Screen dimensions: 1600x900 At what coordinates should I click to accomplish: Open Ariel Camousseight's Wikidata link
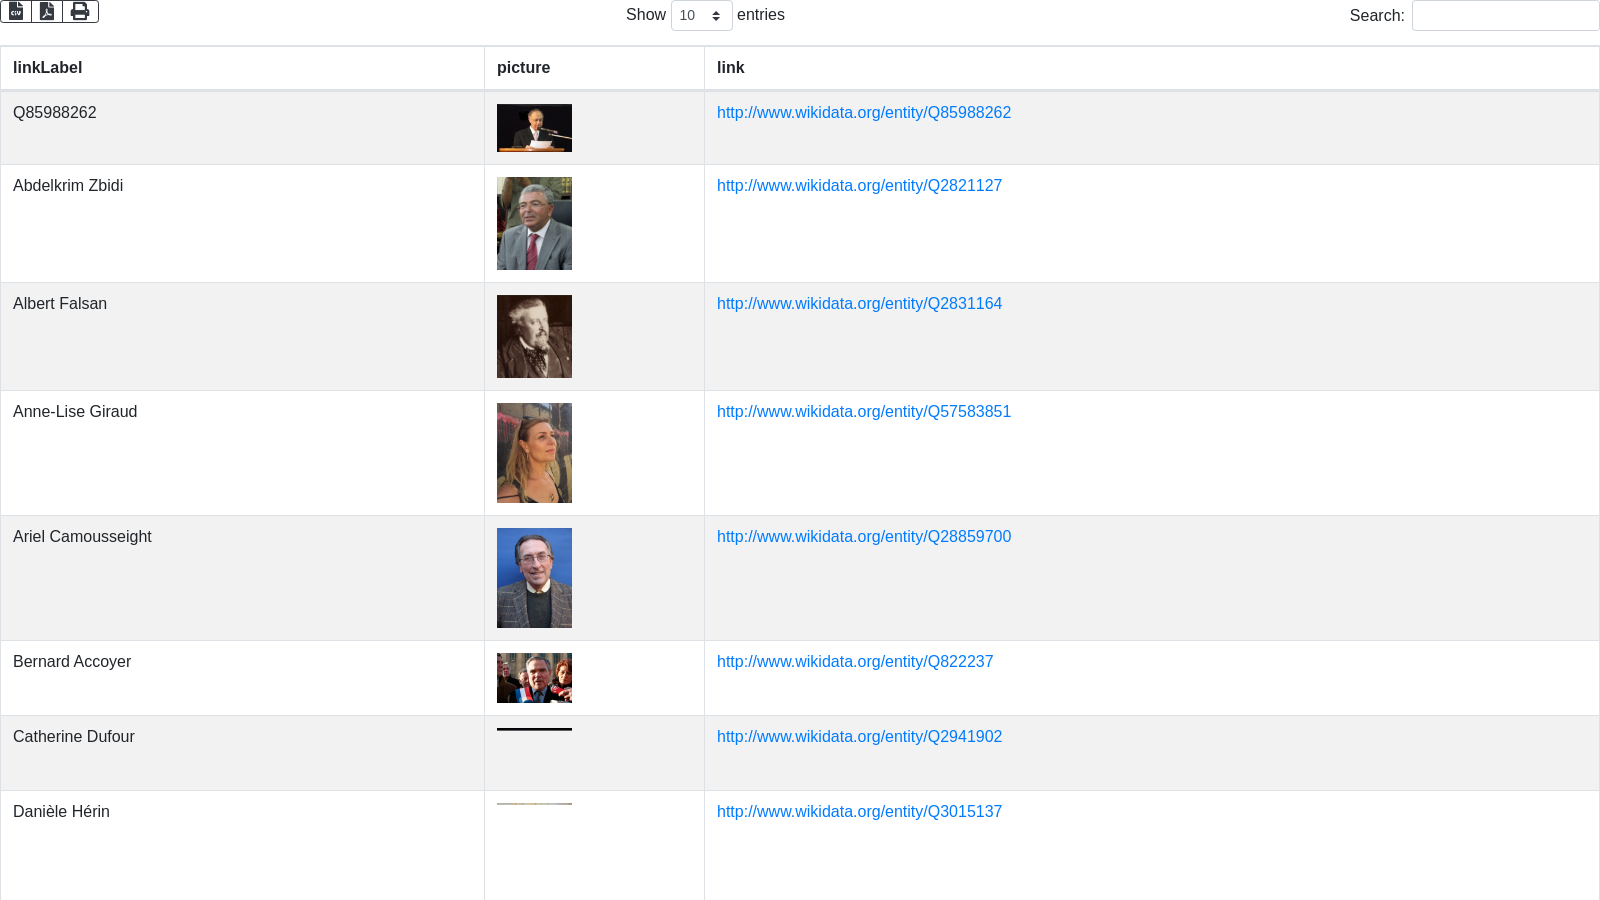pos(863,537)
